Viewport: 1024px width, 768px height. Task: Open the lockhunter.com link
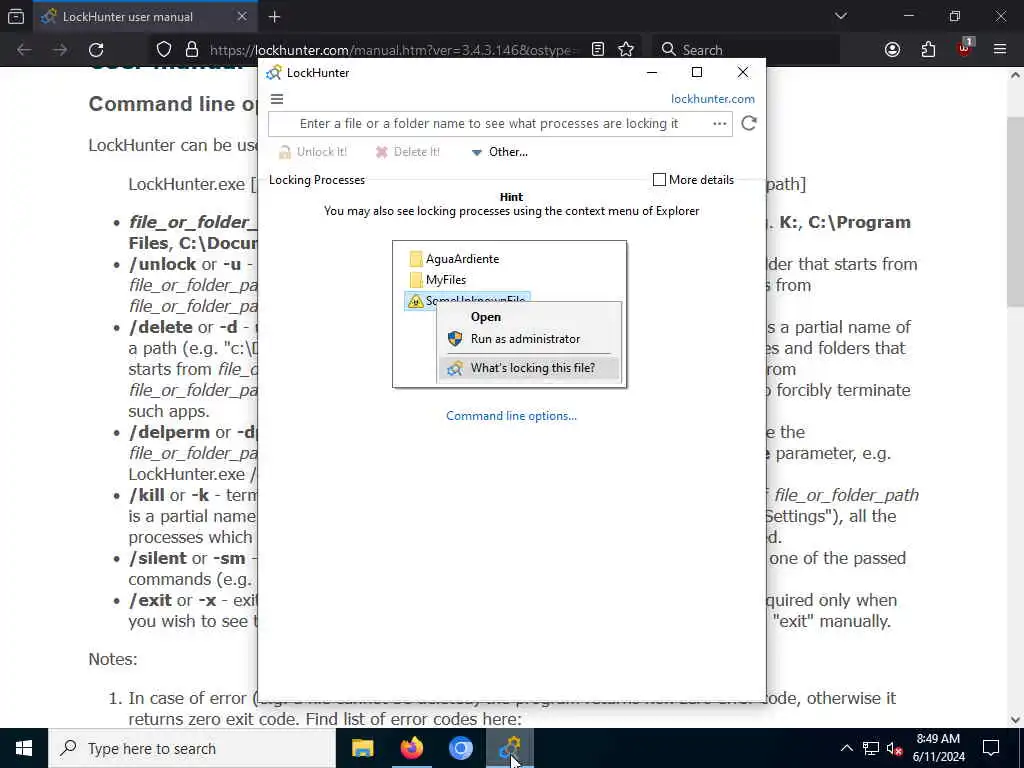712,99
